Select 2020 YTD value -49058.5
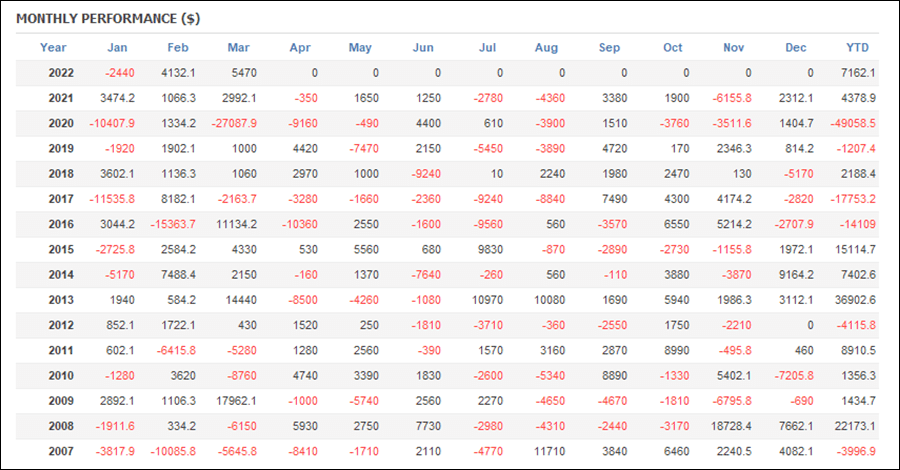This screenshot has height=470, width=900. point(853,123)
